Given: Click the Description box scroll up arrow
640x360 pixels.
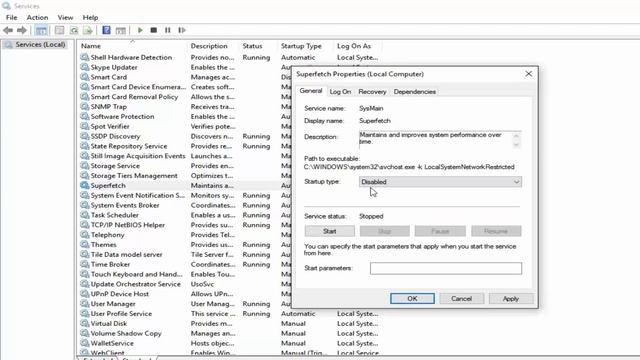Looking at the screenshot, I should [516, 136].
